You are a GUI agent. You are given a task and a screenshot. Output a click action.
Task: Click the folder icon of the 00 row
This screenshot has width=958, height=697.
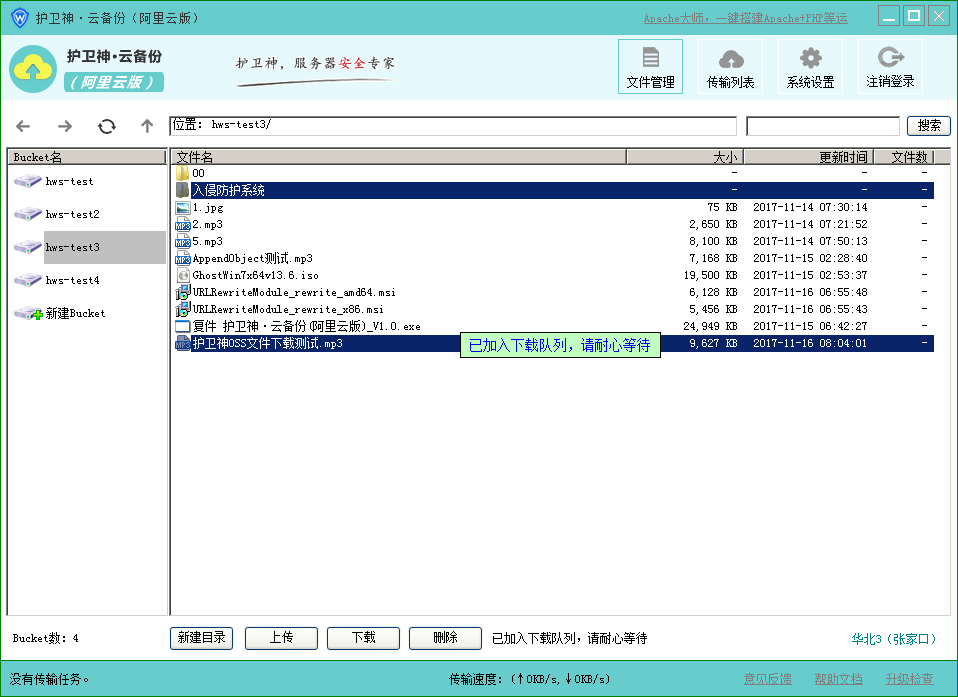(182, 173)
